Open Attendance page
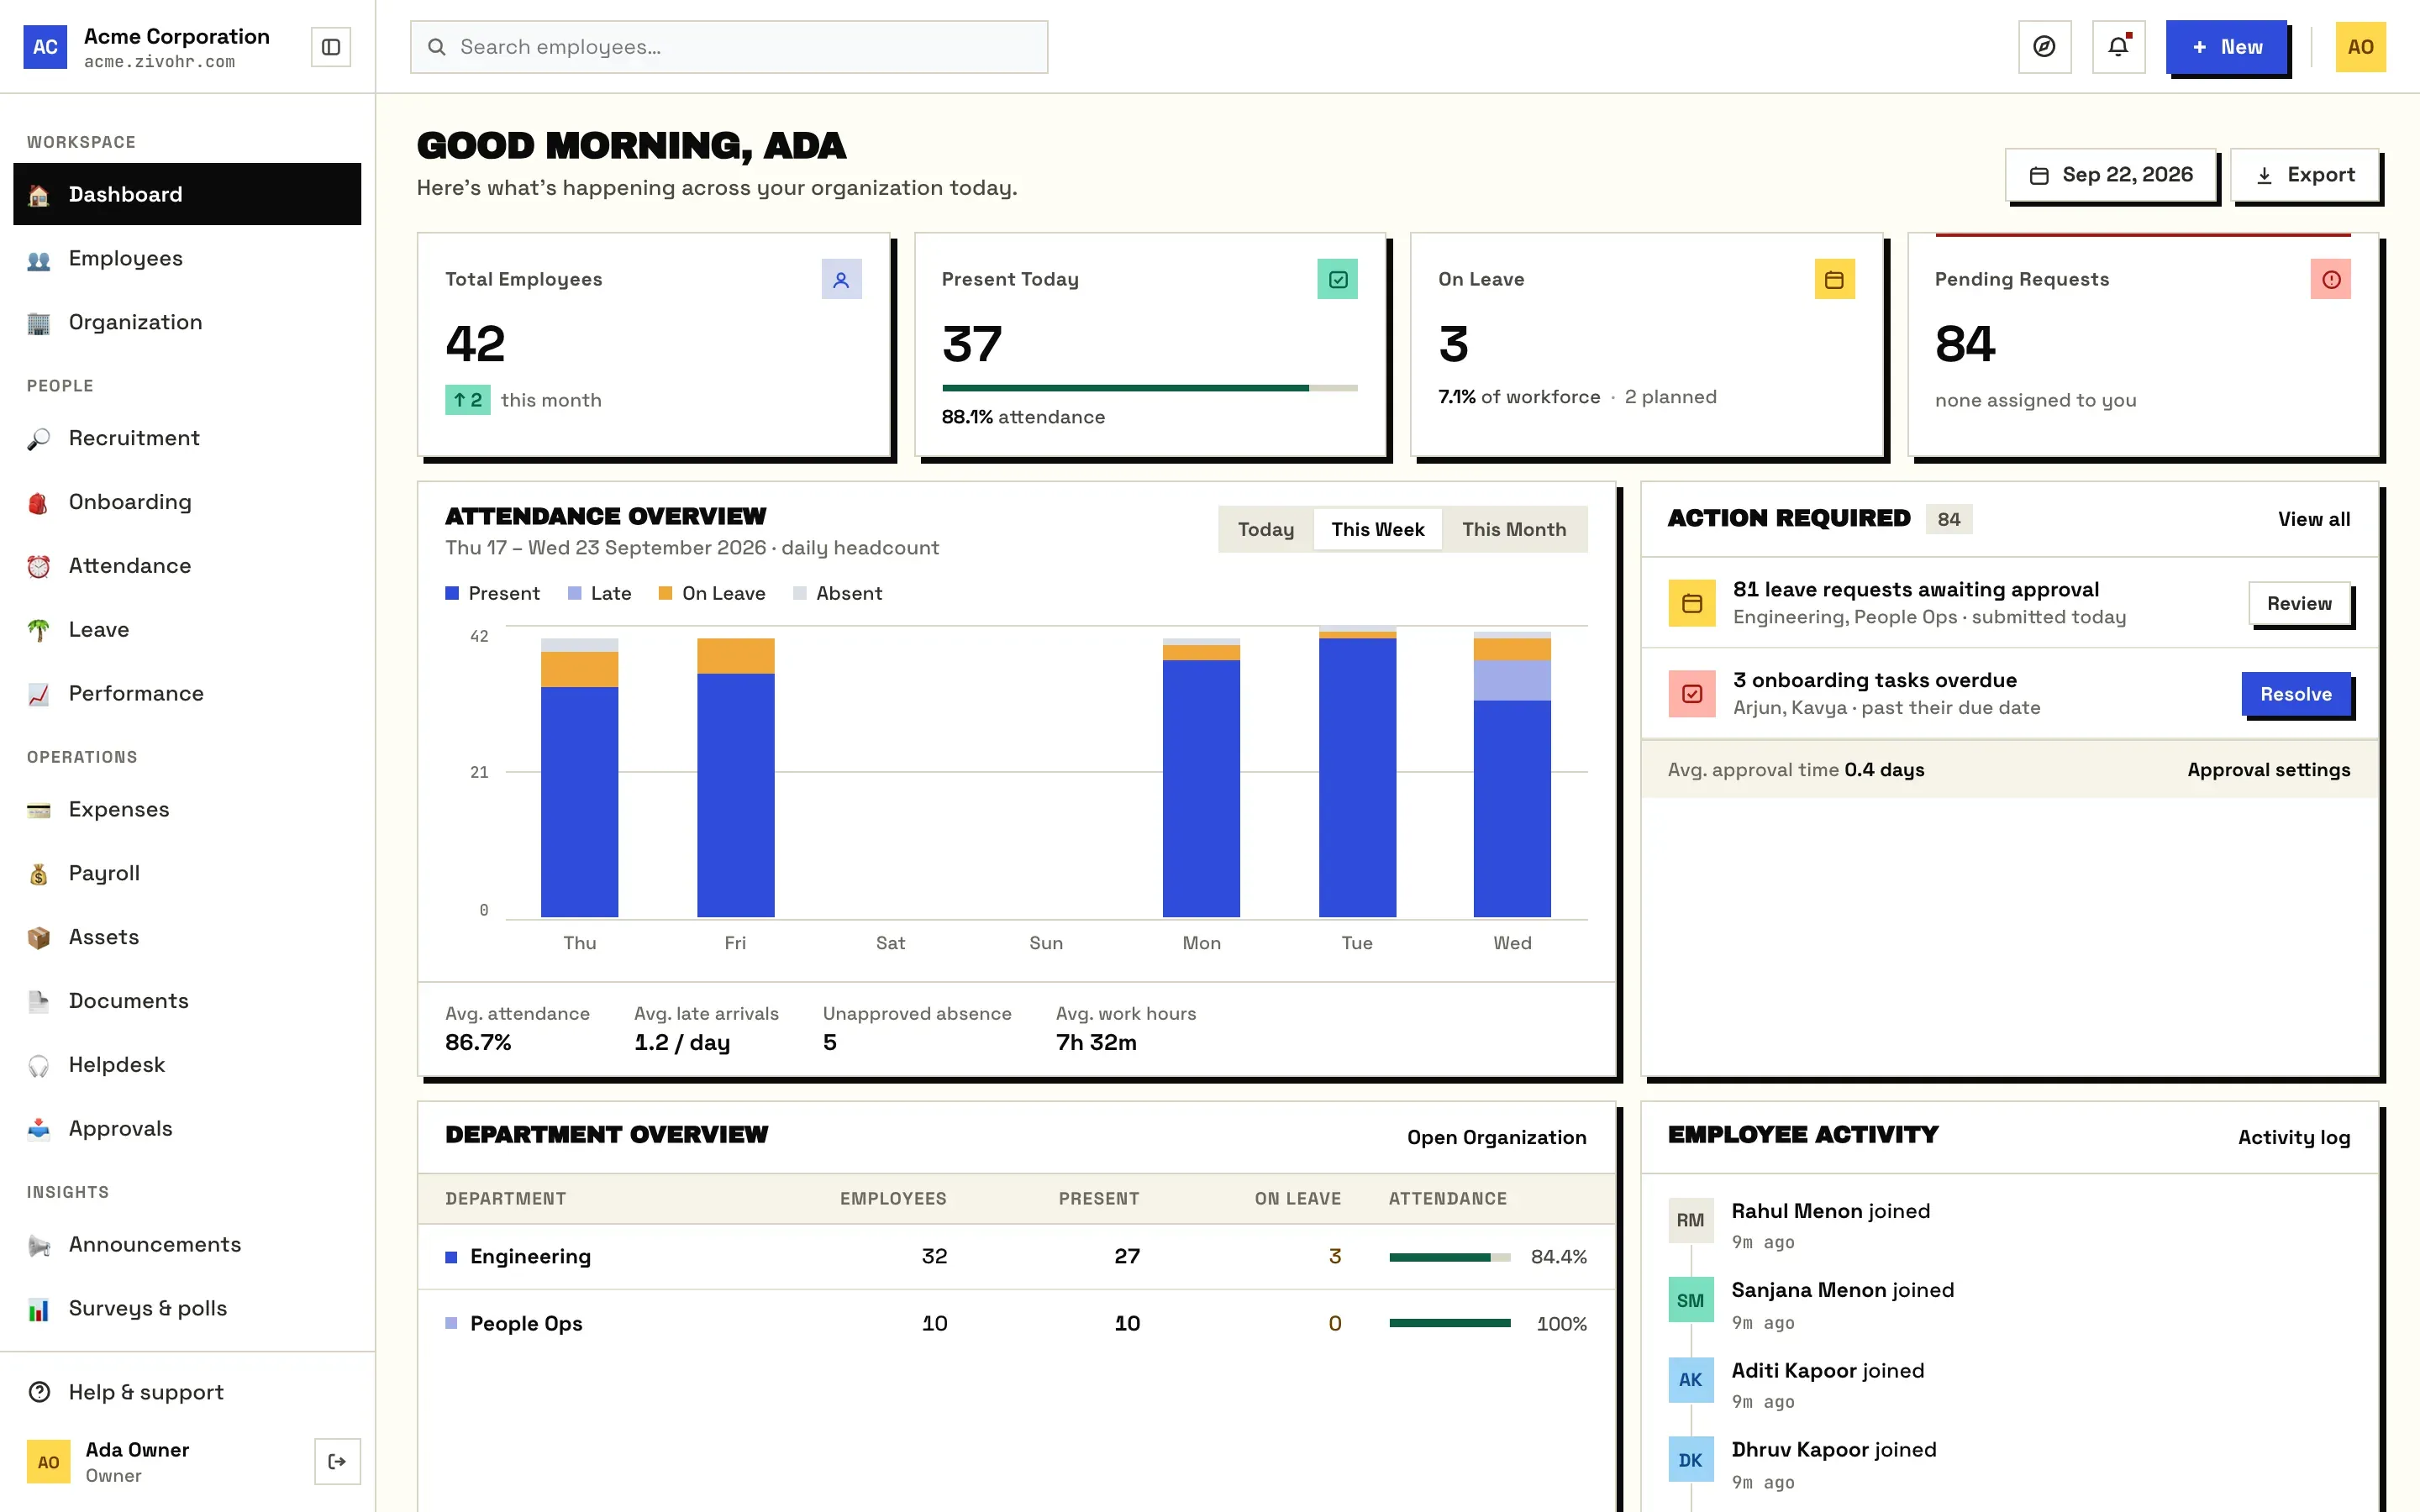This screenshot has height=1512, width=2420. [187, 566]
